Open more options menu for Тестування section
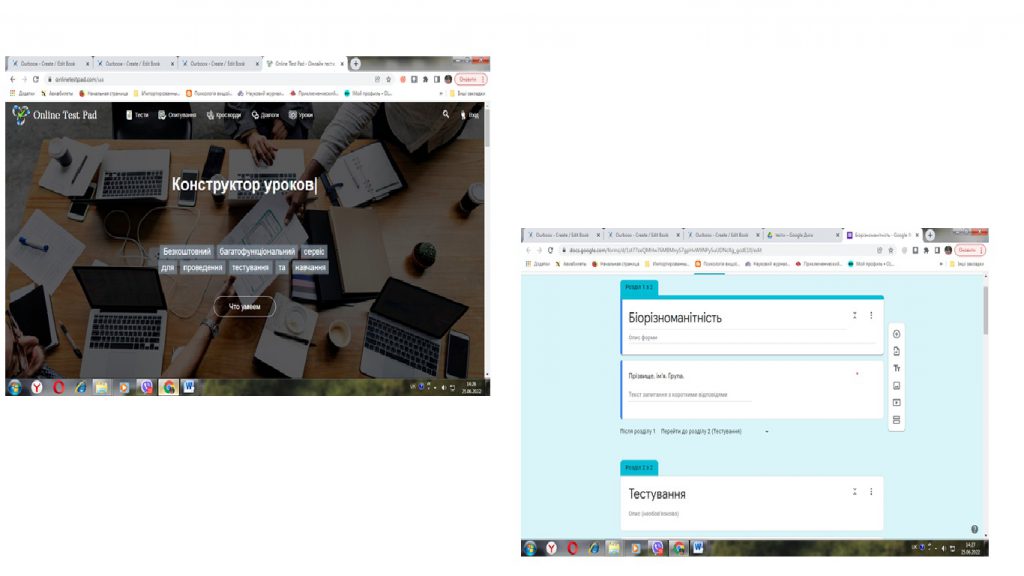This screenshot has width=1024, height=576. (x=871, y=492)
